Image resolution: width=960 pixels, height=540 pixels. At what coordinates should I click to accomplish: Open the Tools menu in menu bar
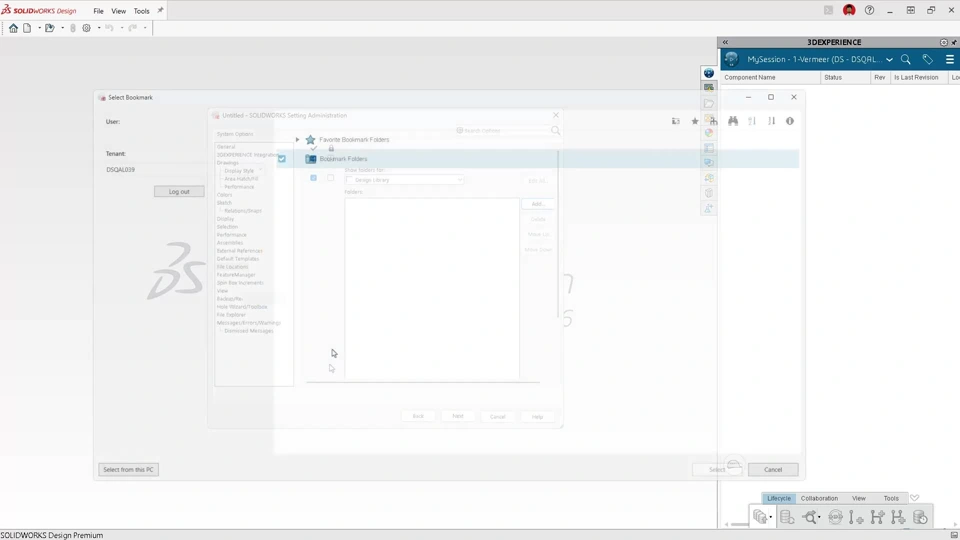(141, 11)
